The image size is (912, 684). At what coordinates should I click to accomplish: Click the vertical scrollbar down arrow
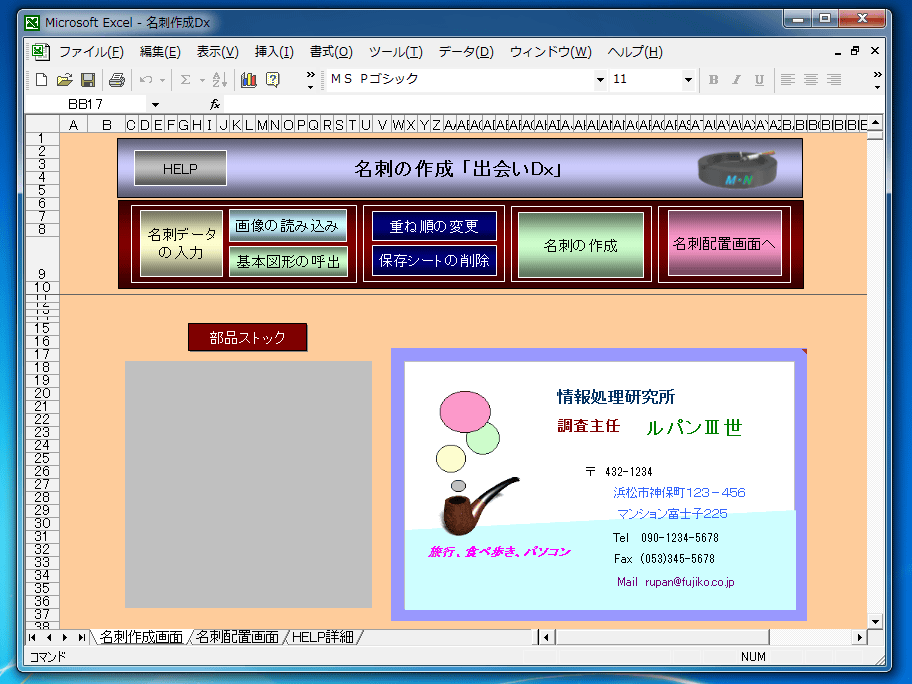pos(875,621)
